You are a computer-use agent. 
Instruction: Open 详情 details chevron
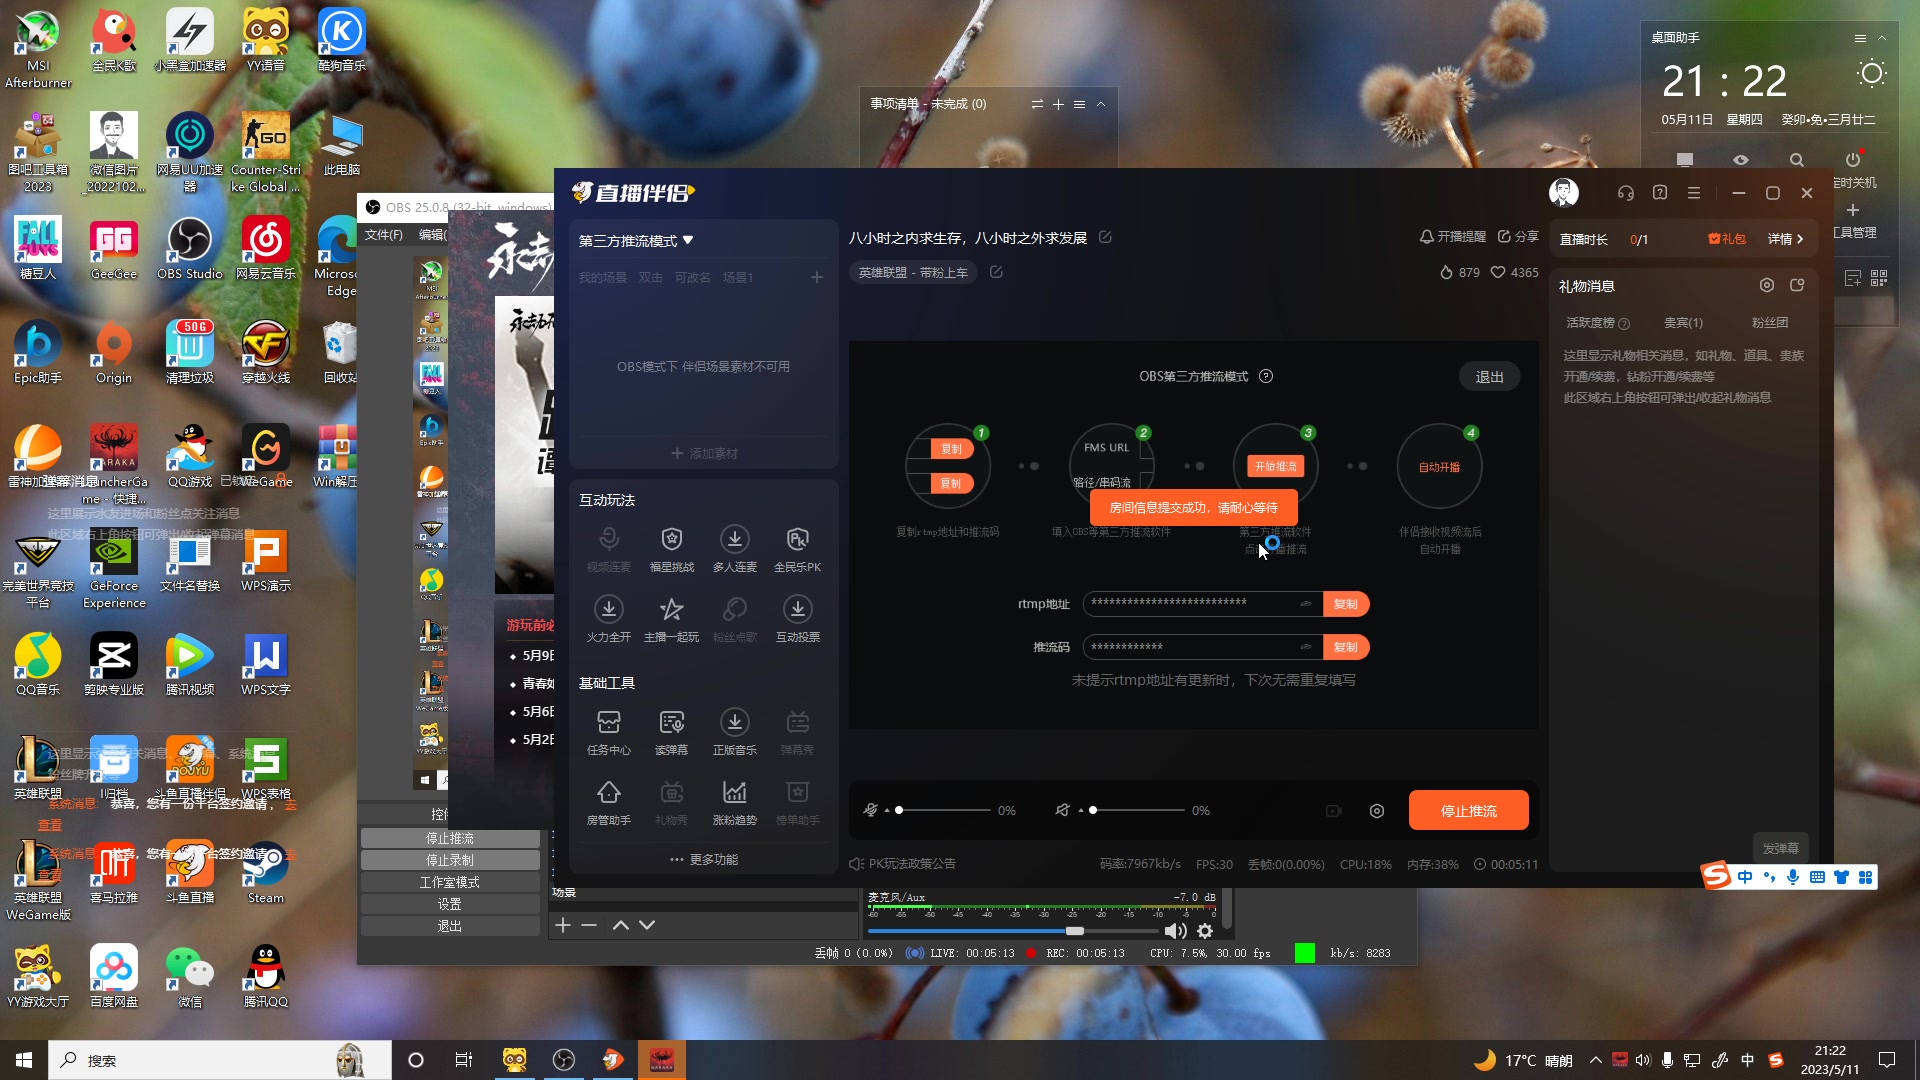tap(1785, 239)
